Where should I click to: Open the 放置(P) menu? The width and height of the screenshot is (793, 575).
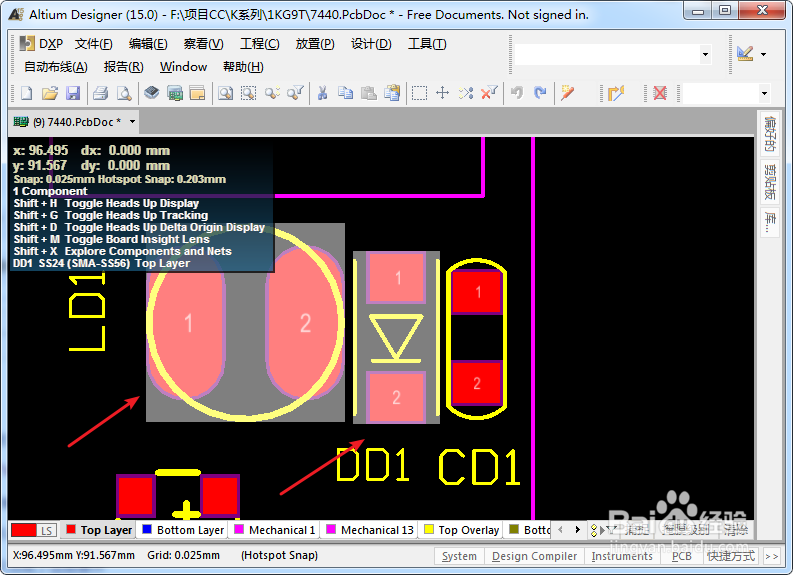[315, 44]
